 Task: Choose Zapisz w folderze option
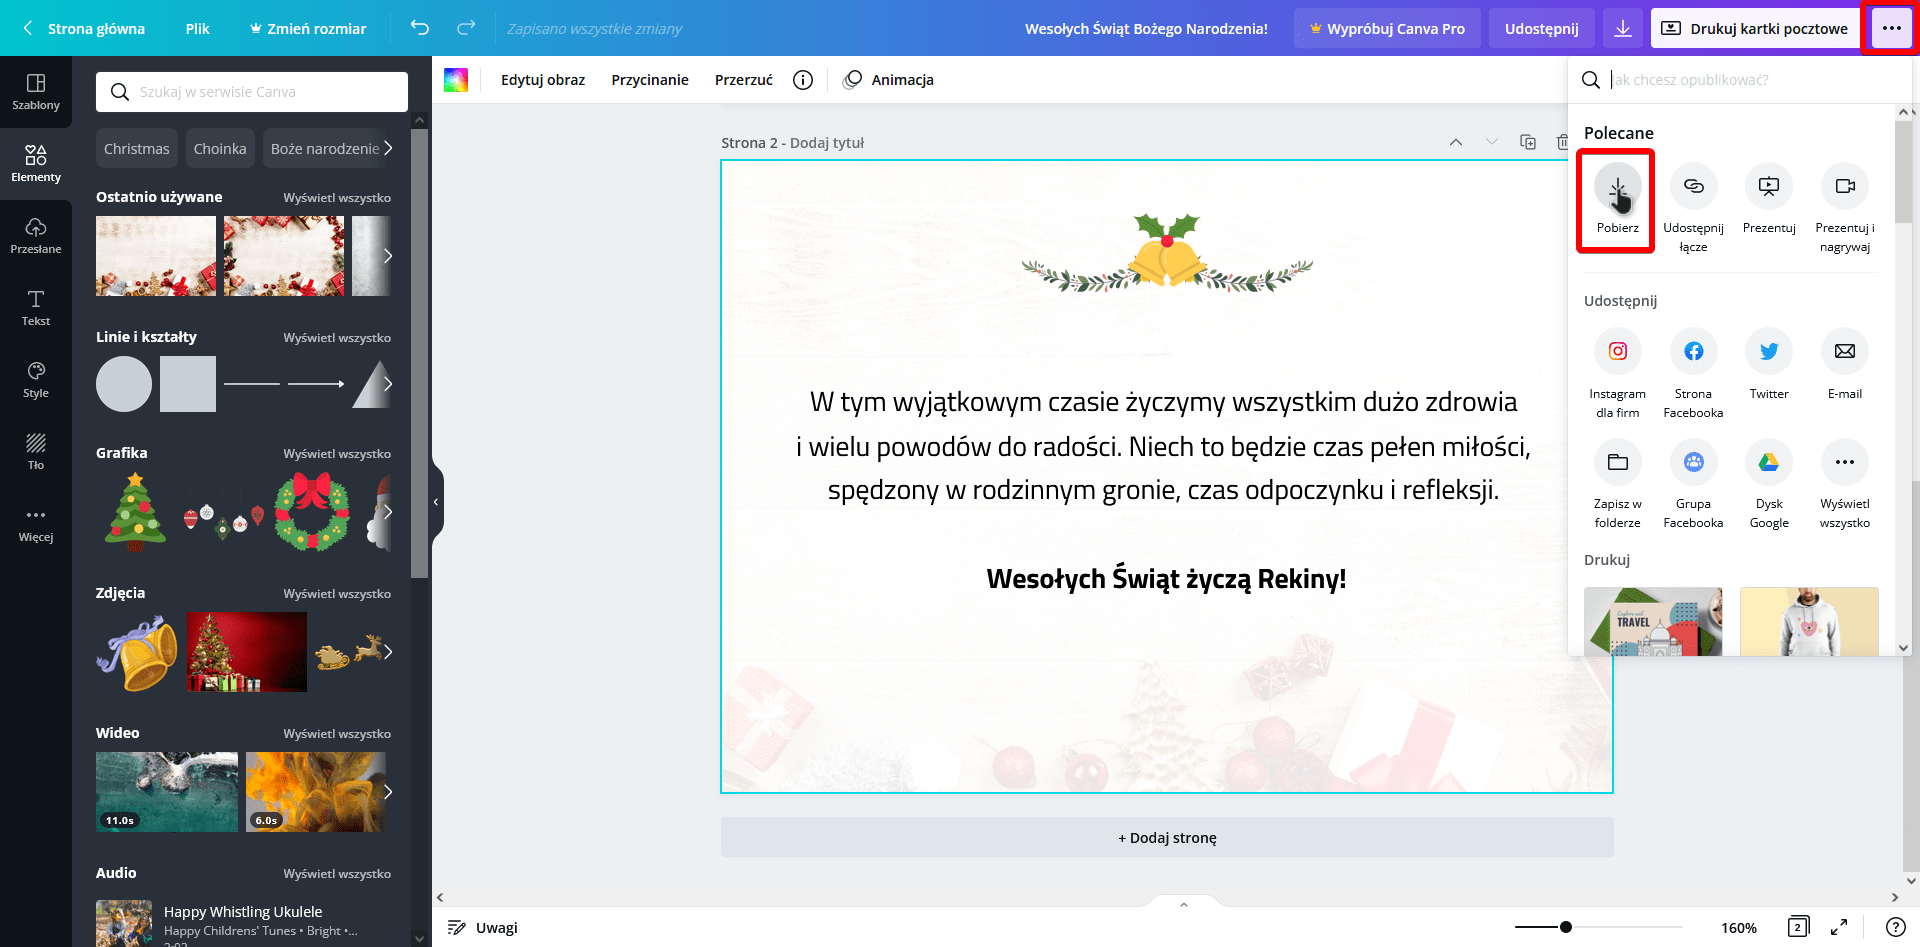1617,484
